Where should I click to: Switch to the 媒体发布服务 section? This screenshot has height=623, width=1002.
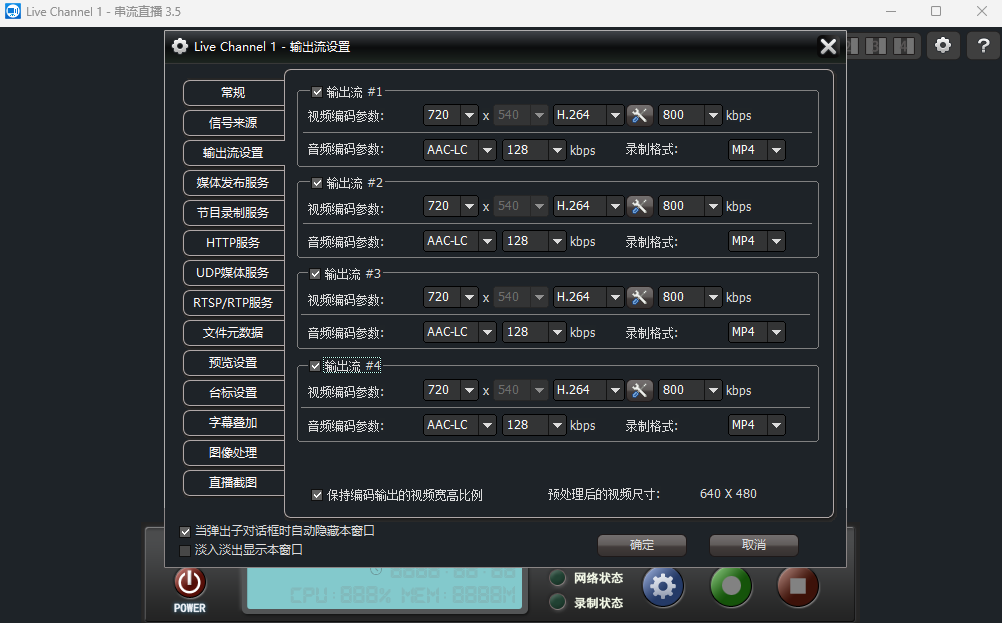tap(233, 183)
